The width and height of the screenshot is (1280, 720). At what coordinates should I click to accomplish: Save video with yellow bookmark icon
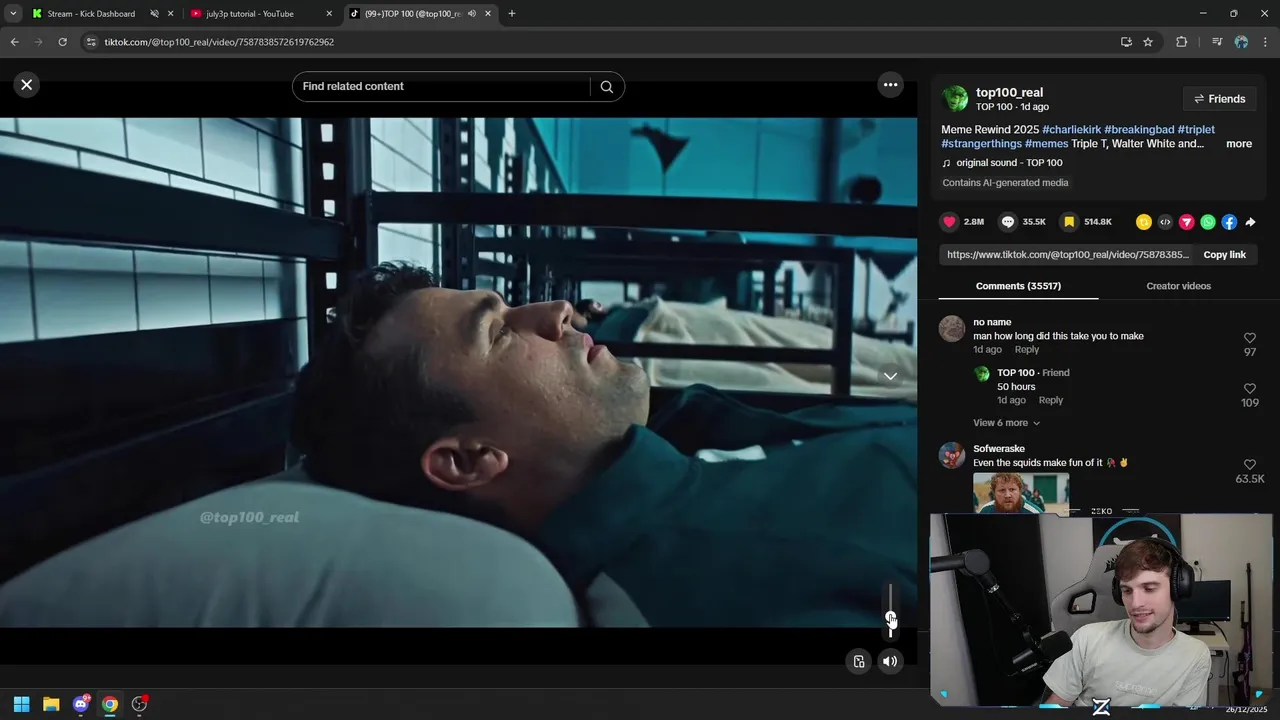[1069, 222]
